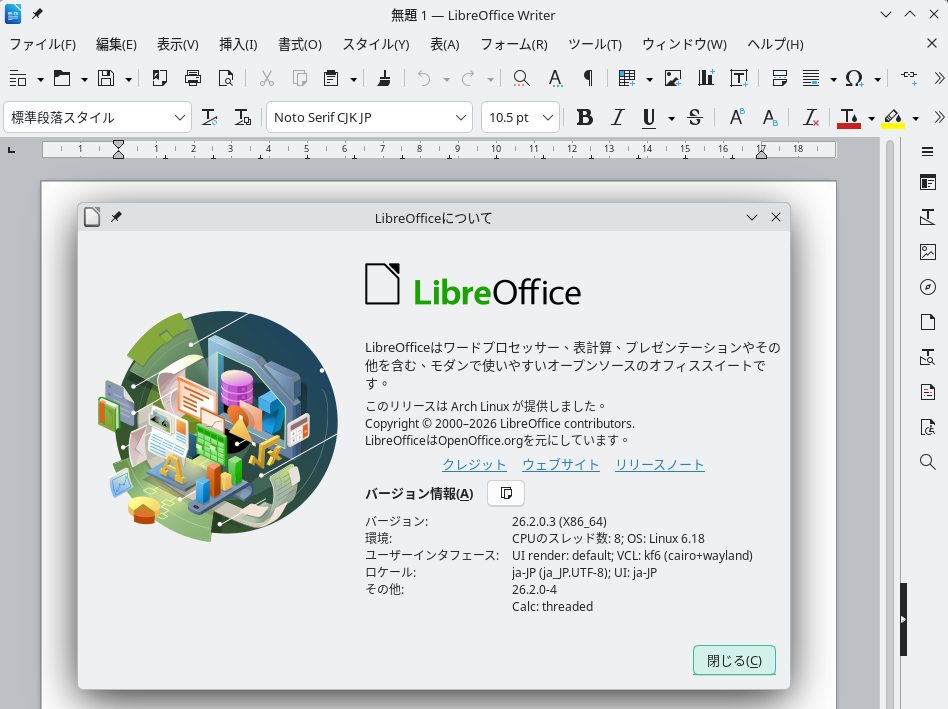Click the Insert Chart toolbar icon
This screenshot has width=948, height=709.
coord(706,78)
